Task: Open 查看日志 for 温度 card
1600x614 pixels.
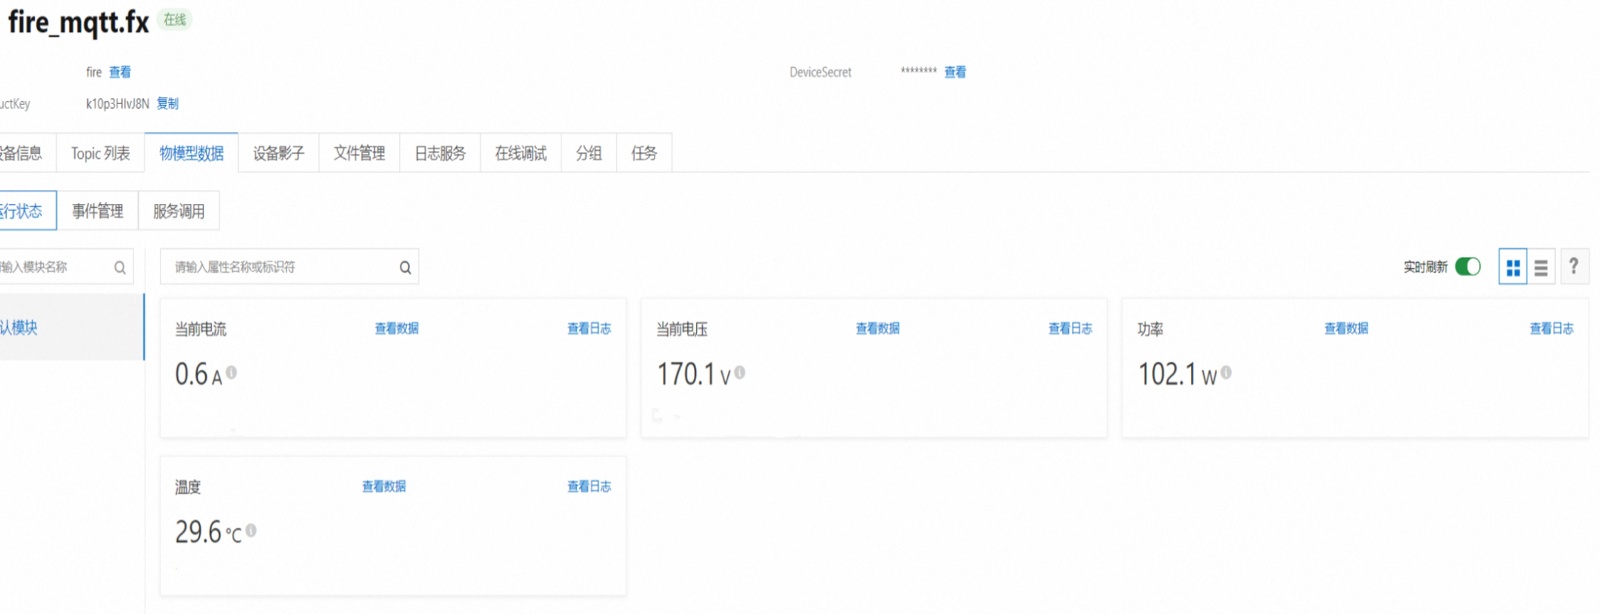Action: pyautogui.click(x=588, y=486)
